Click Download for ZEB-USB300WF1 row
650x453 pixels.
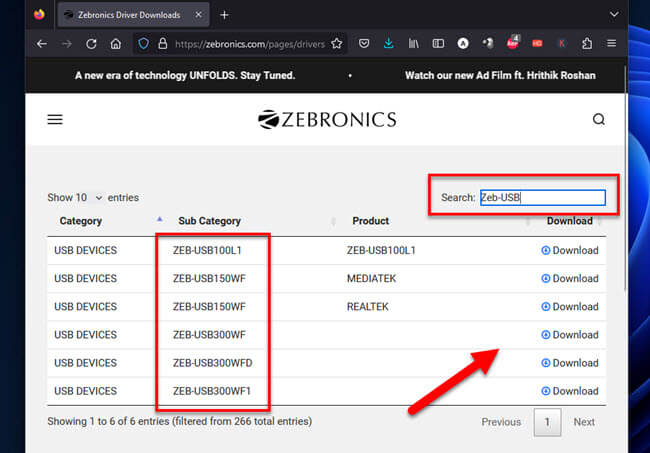[570, 391]
